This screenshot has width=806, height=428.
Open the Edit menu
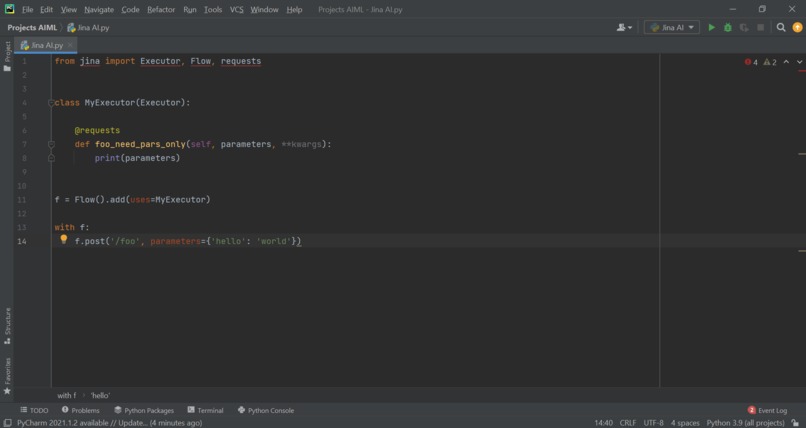tap(46, 9)
